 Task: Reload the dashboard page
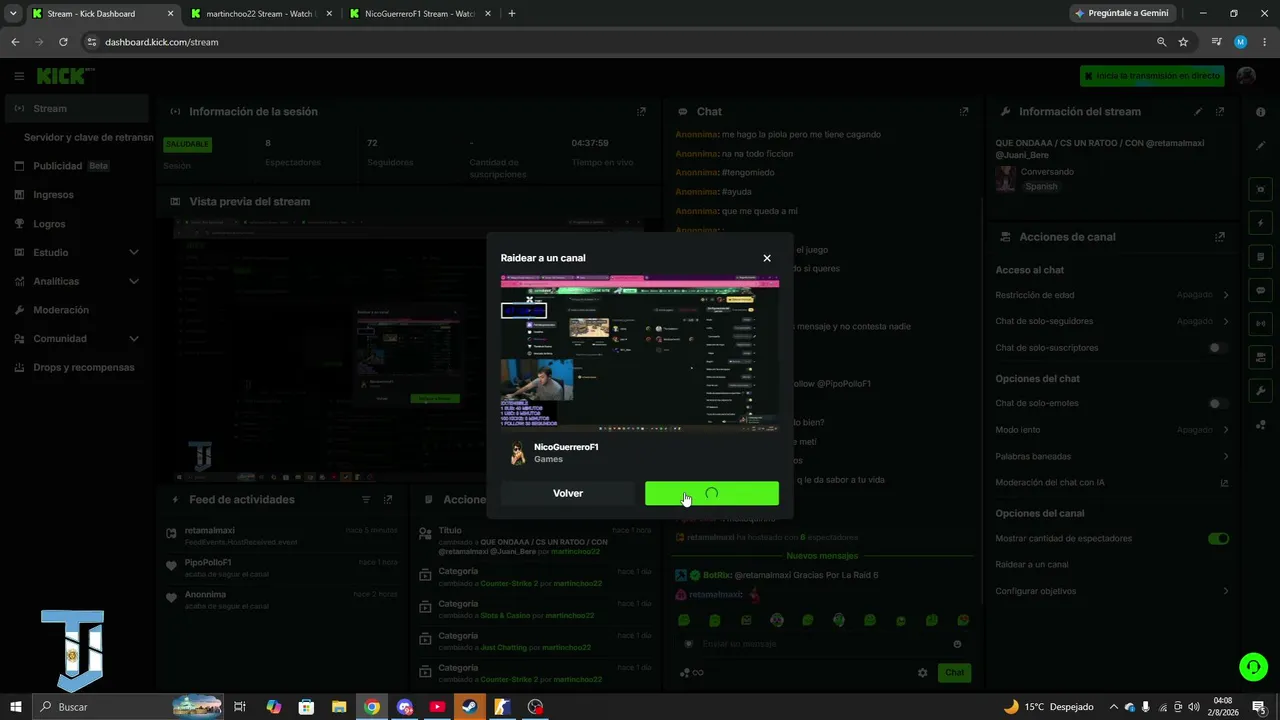click(63, 42)
